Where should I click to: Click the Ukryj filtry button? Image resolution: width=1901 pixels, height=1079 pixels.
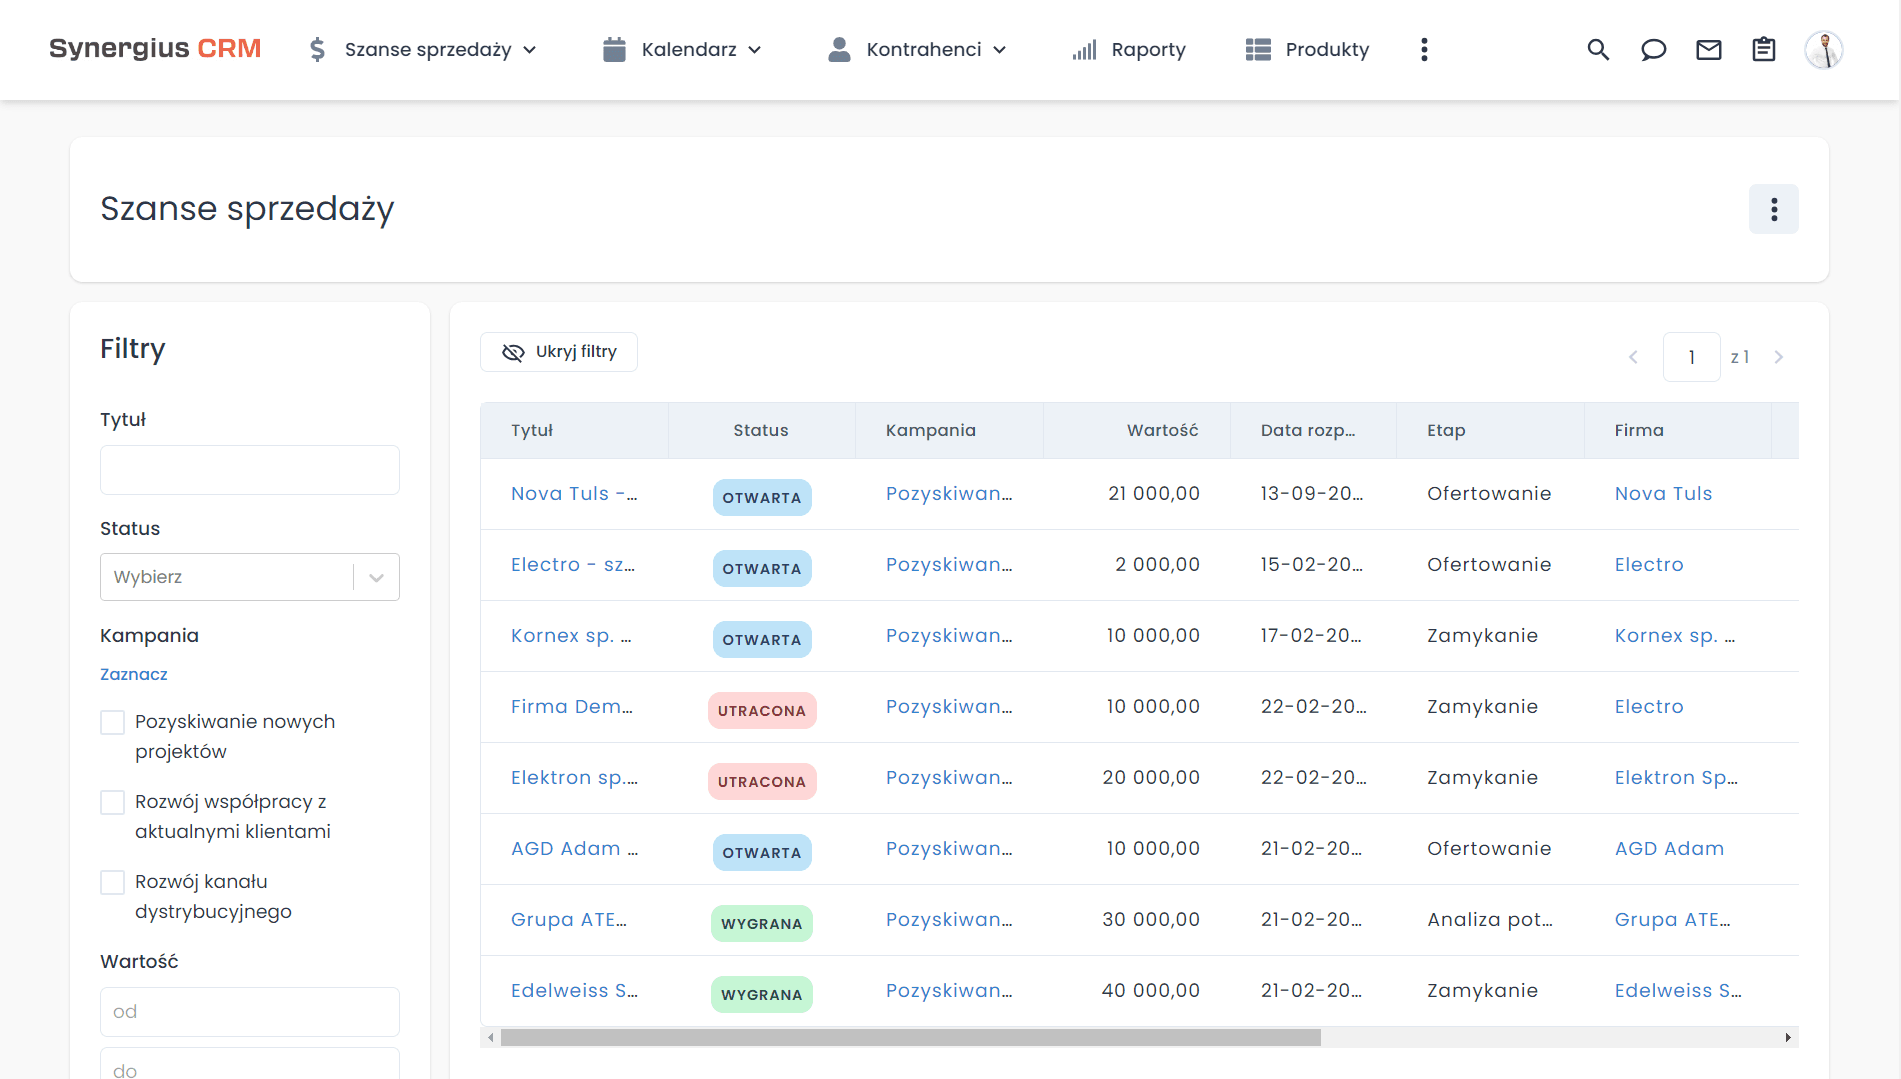[x=558, y=352]
